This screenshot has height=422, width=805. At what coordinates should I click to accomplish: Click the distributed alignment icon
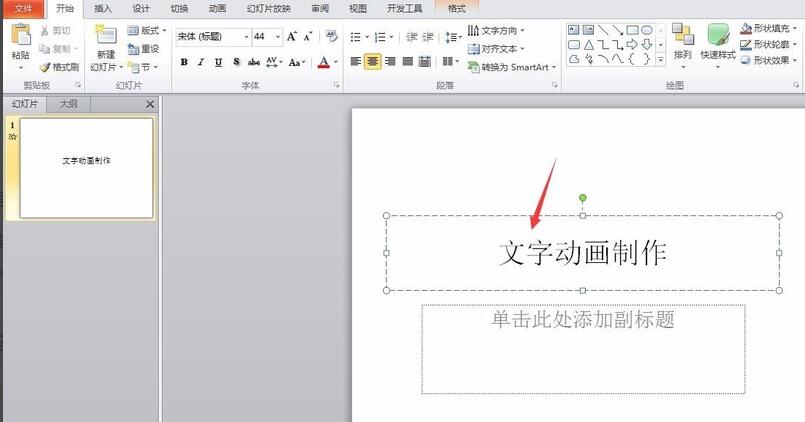425,62
